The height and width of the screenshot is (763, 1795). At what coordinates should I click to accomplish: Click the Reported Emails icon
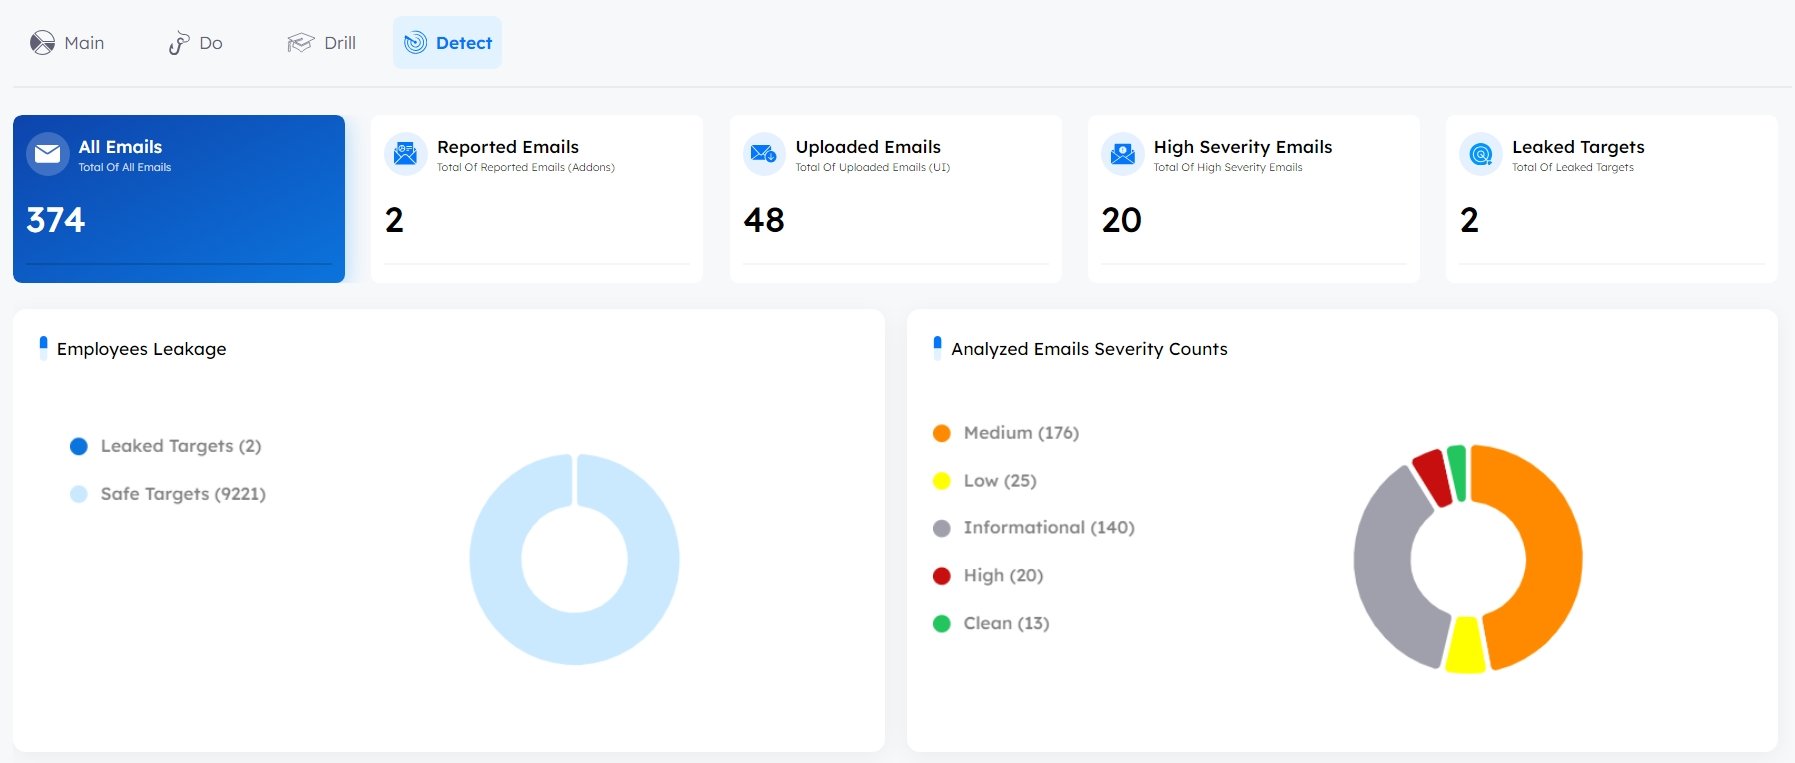(405, 154)
